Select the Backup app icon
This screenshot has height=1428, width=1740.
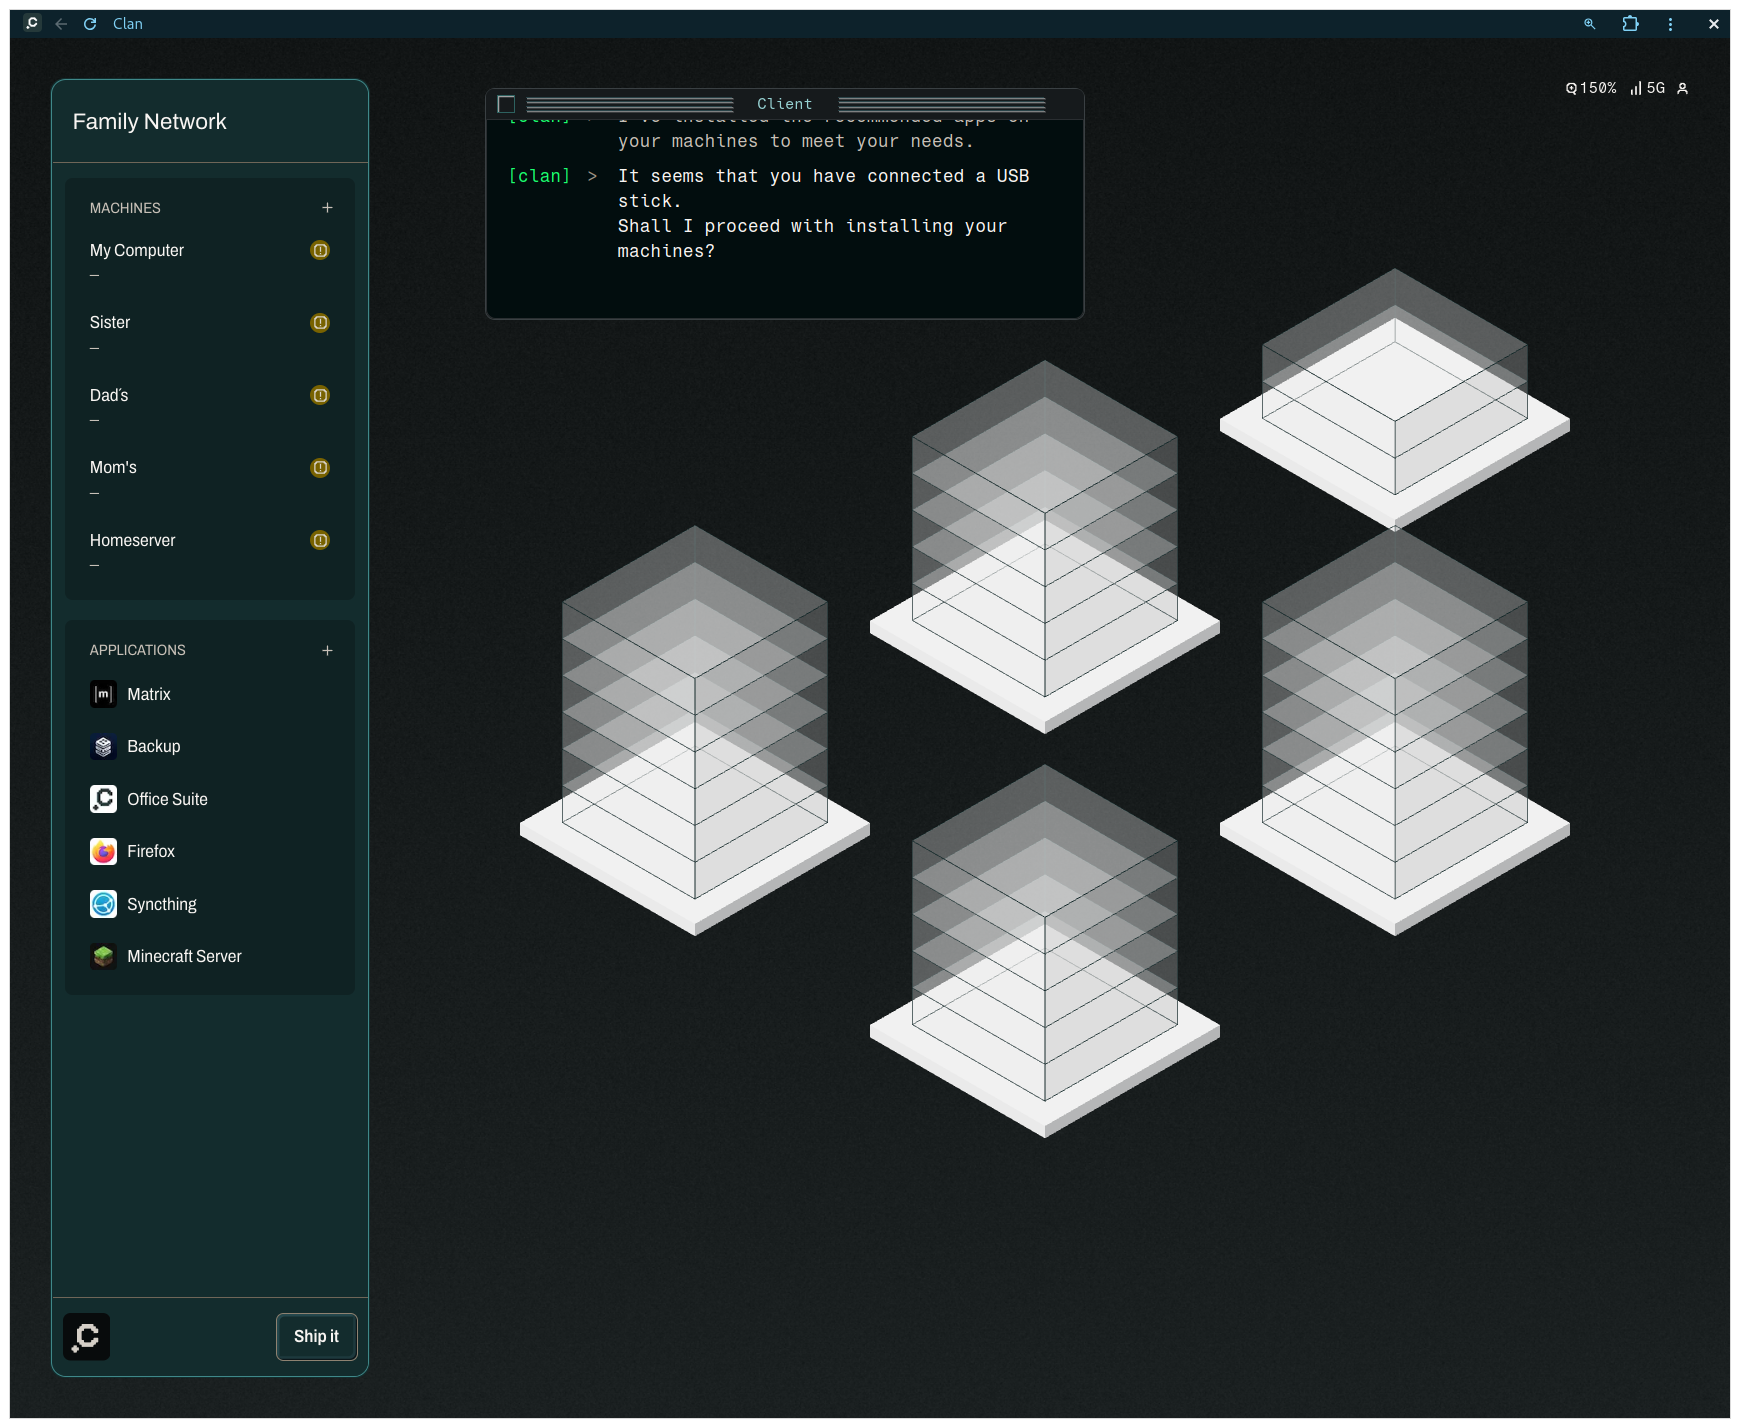[103, 747]
